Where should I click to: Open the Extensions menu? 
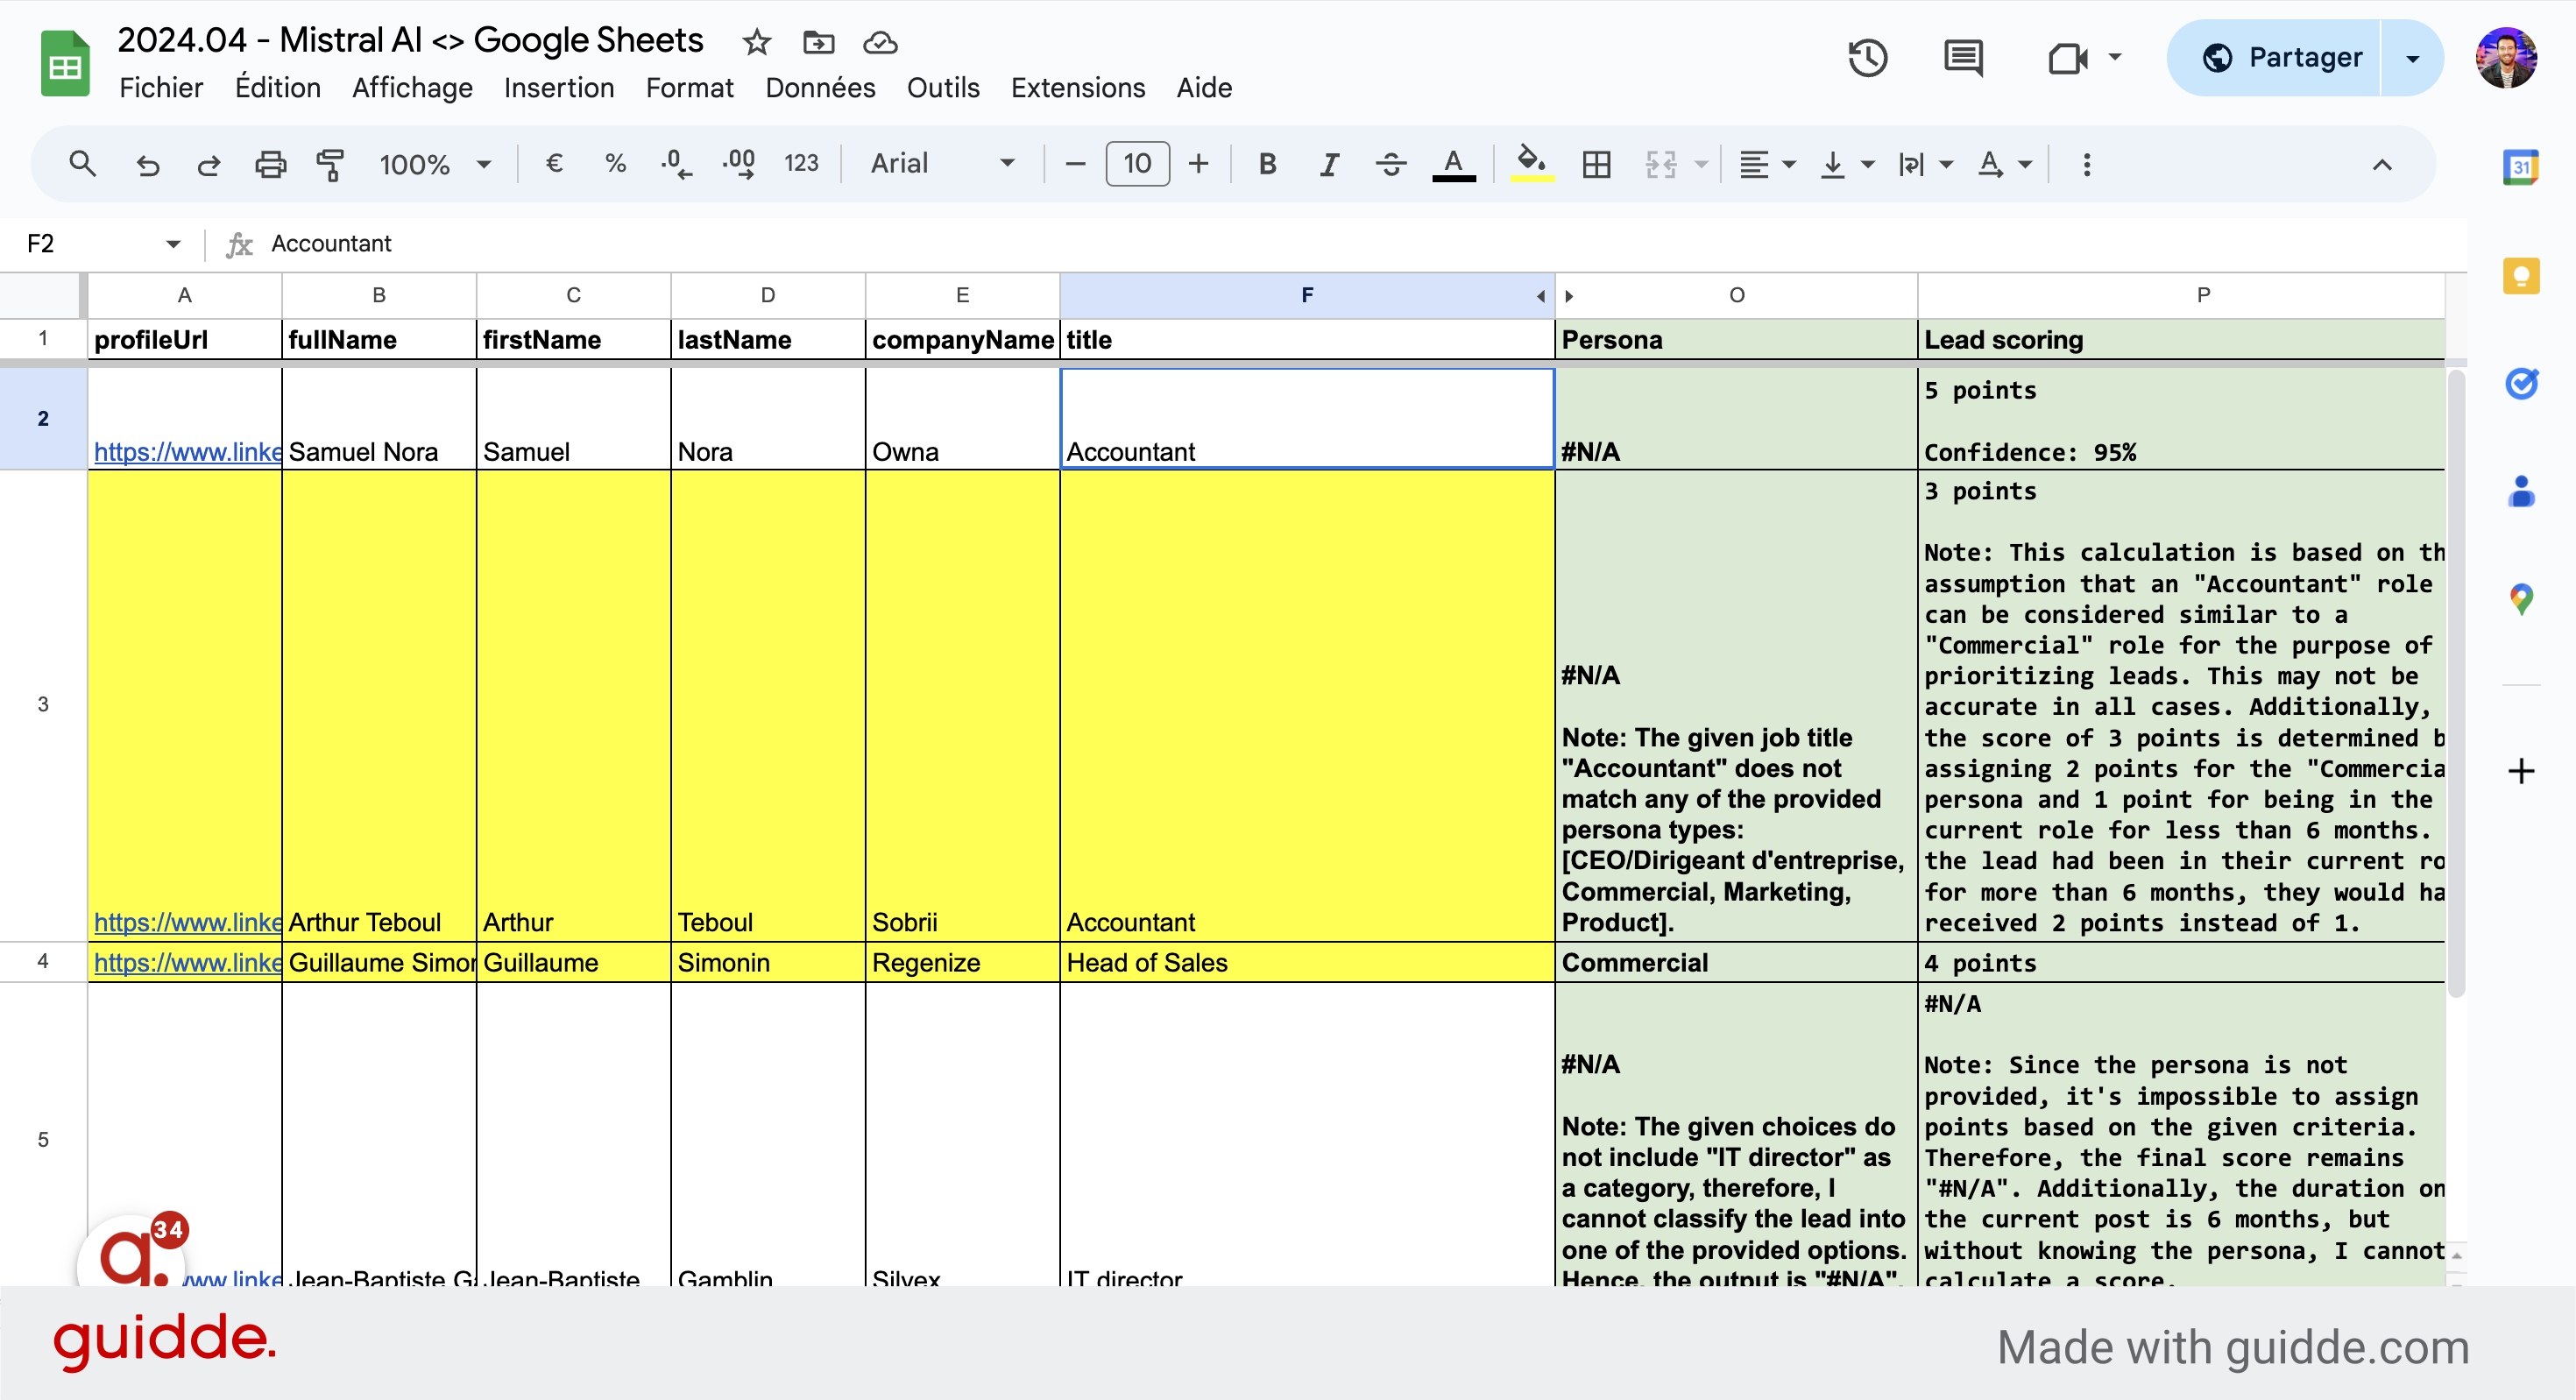pyautogui.click(x=1077, y=88)
